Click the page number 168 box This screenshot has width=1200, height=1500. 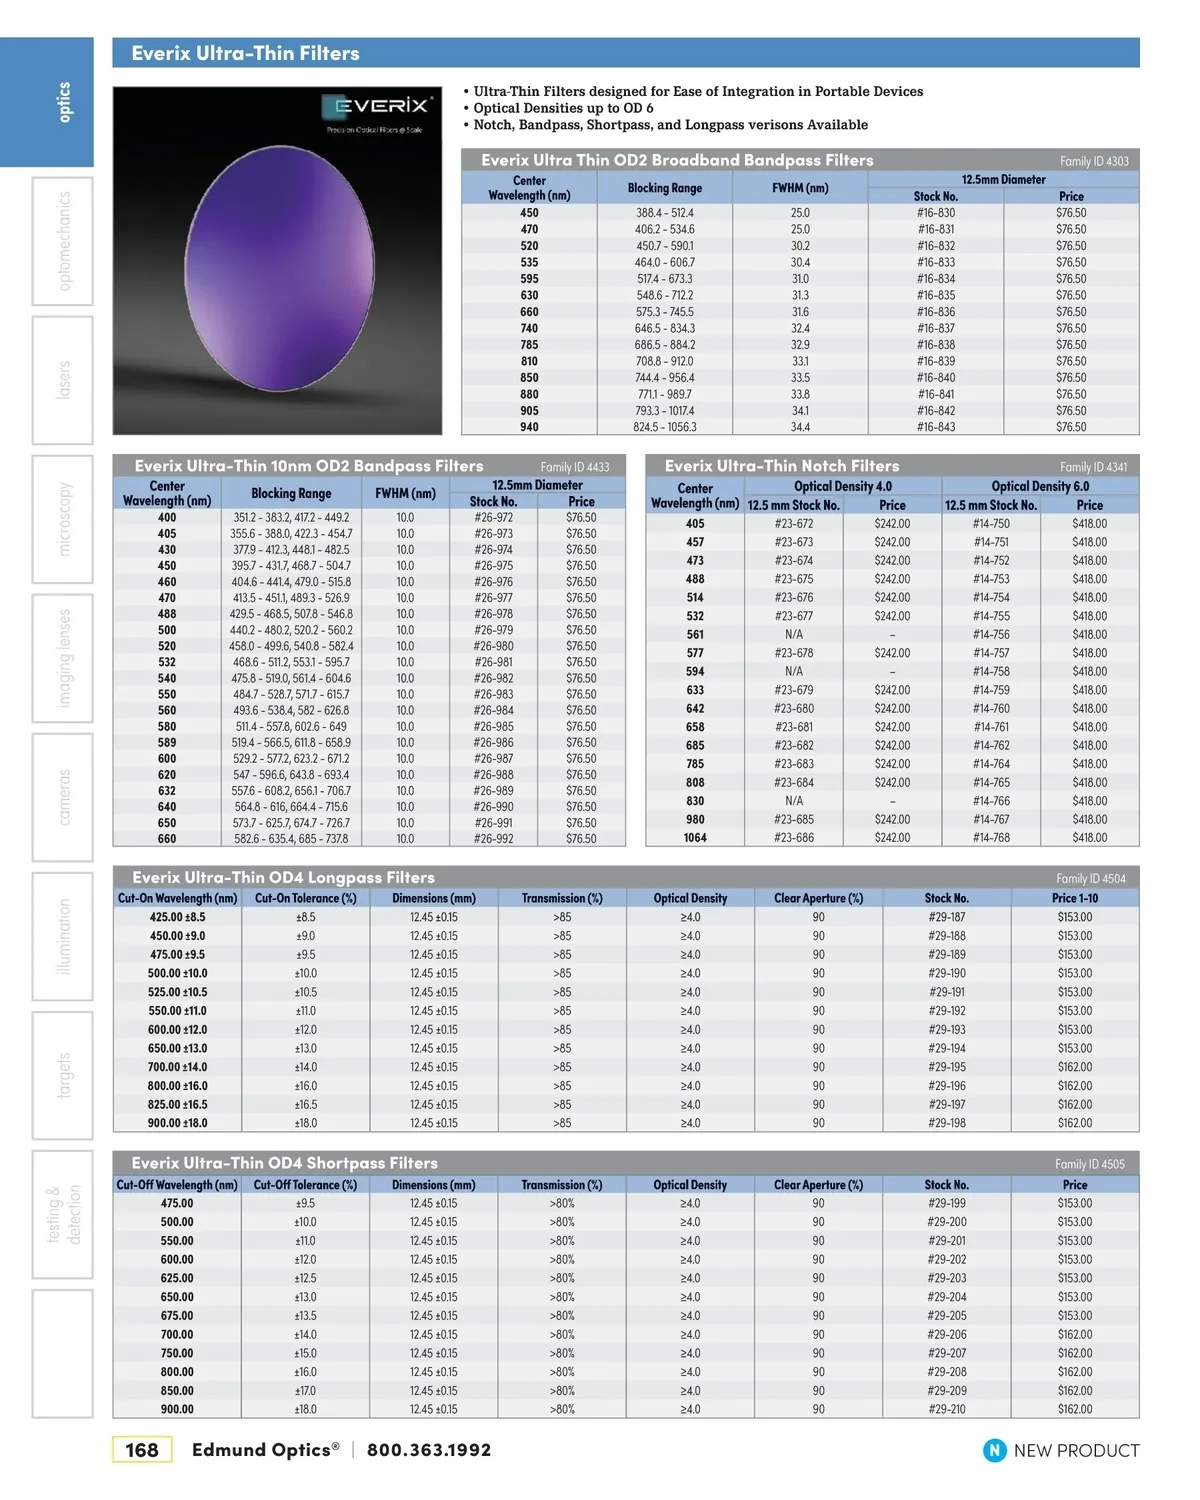pos(142,1450)
